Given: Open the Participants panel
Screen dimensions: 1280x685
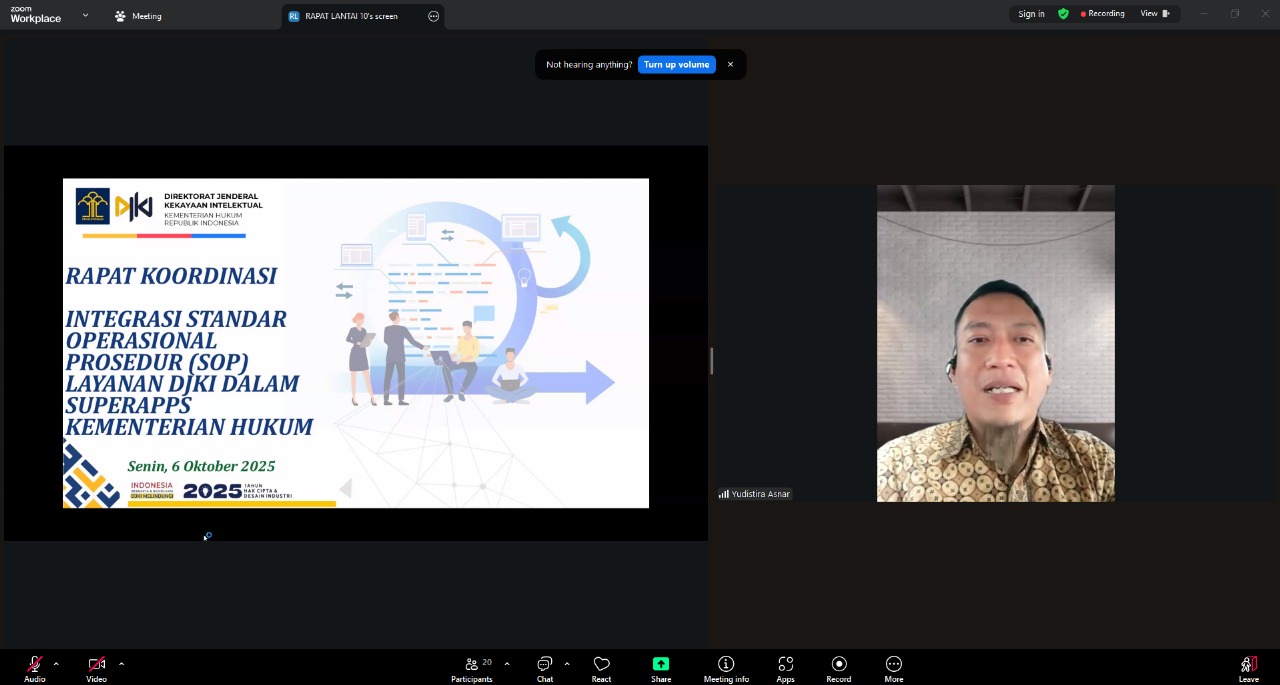Looking at the screenshot, I should 472,668.
